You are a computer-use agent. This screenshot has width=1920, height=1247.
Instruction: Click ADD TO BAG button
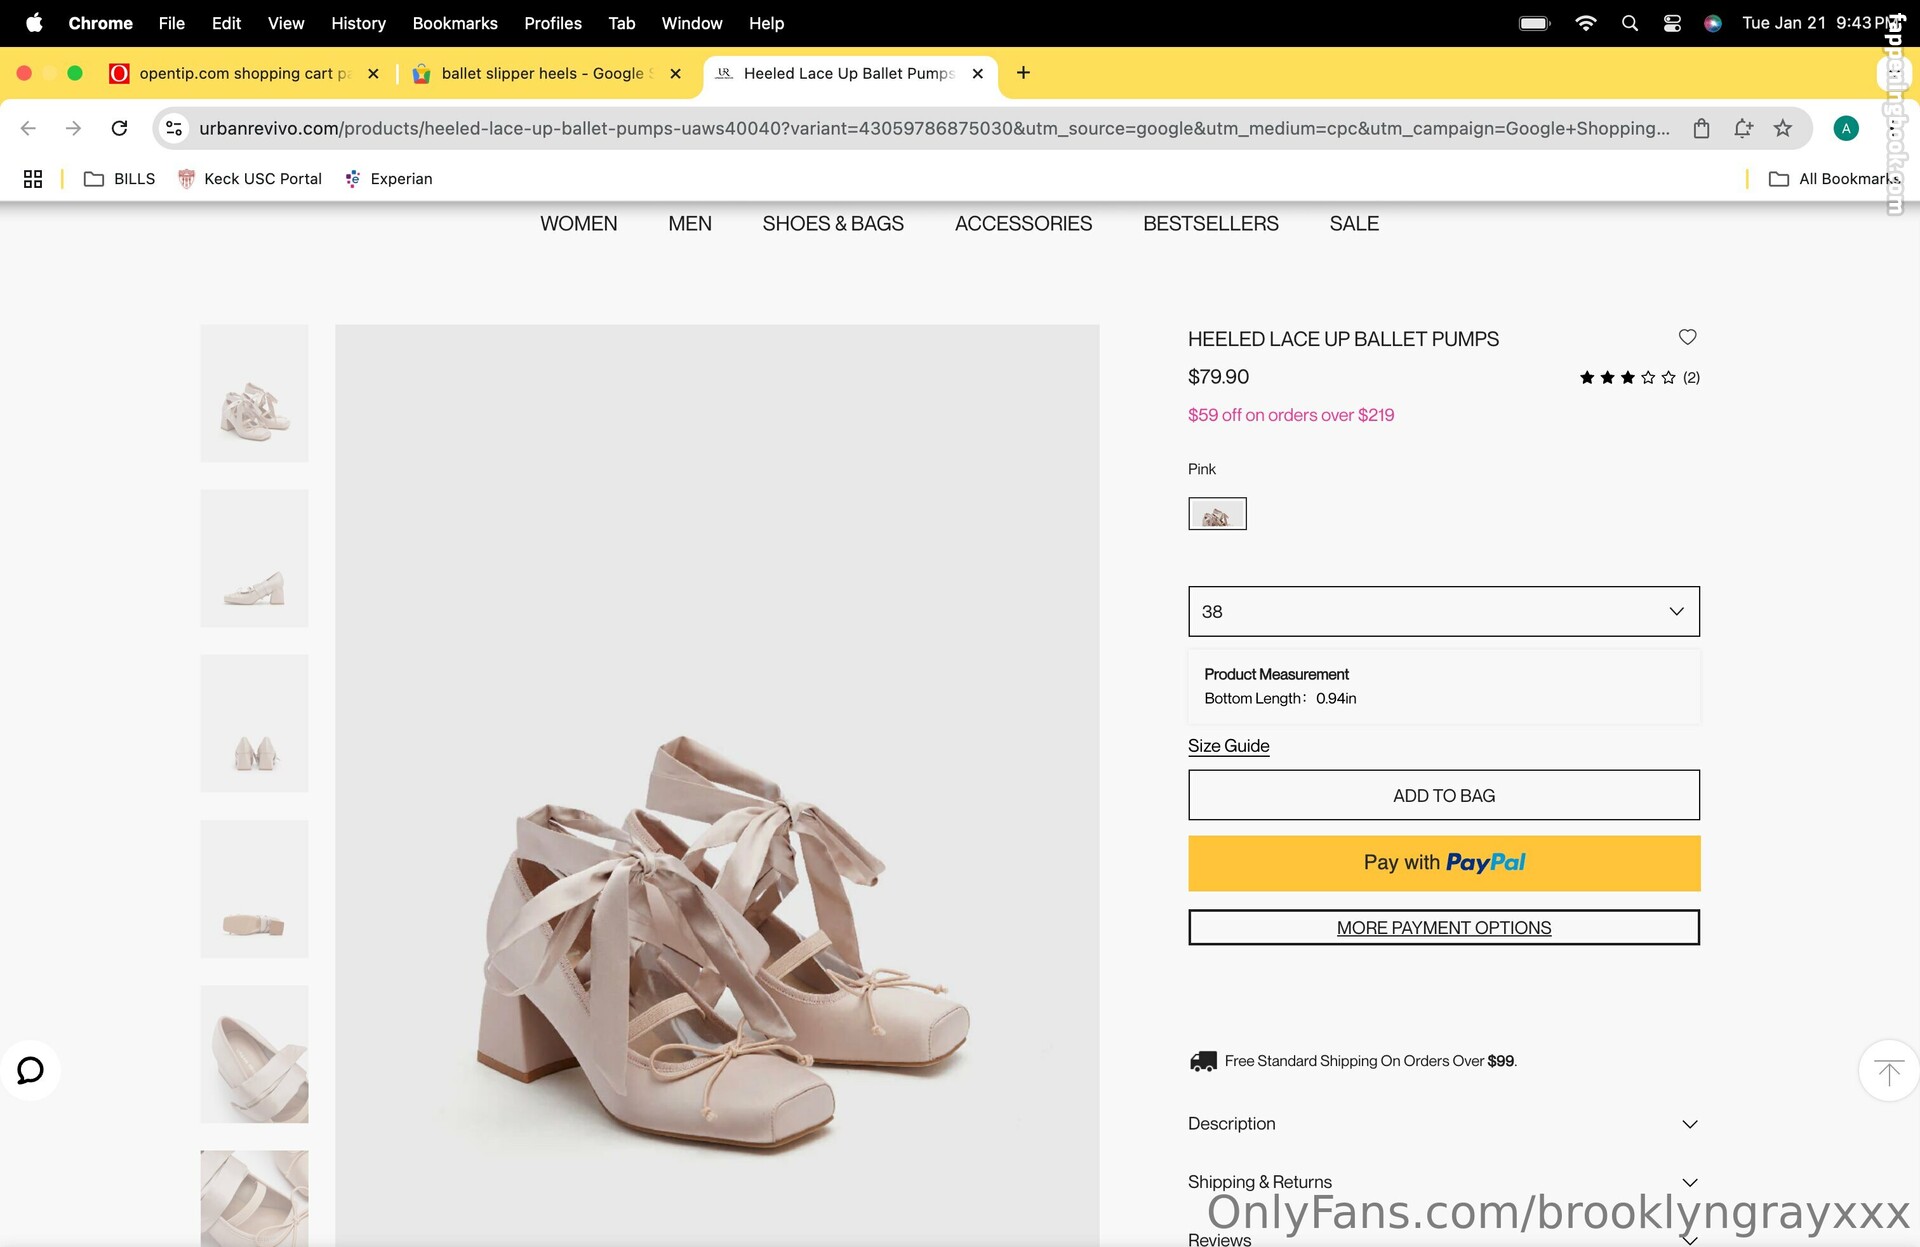click(x=1443, y=795)
